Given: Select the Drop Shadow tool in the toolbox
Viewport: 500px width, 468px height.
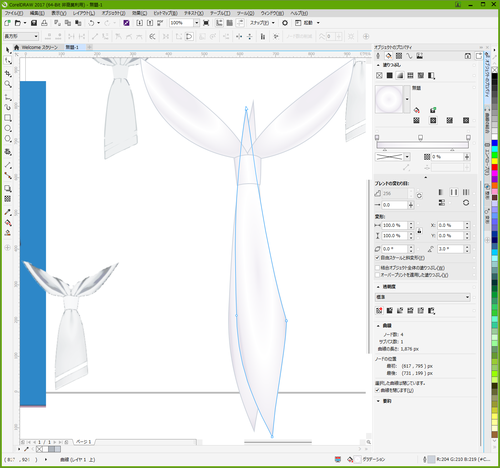Looking at the screenshot, I should point(8,189).
